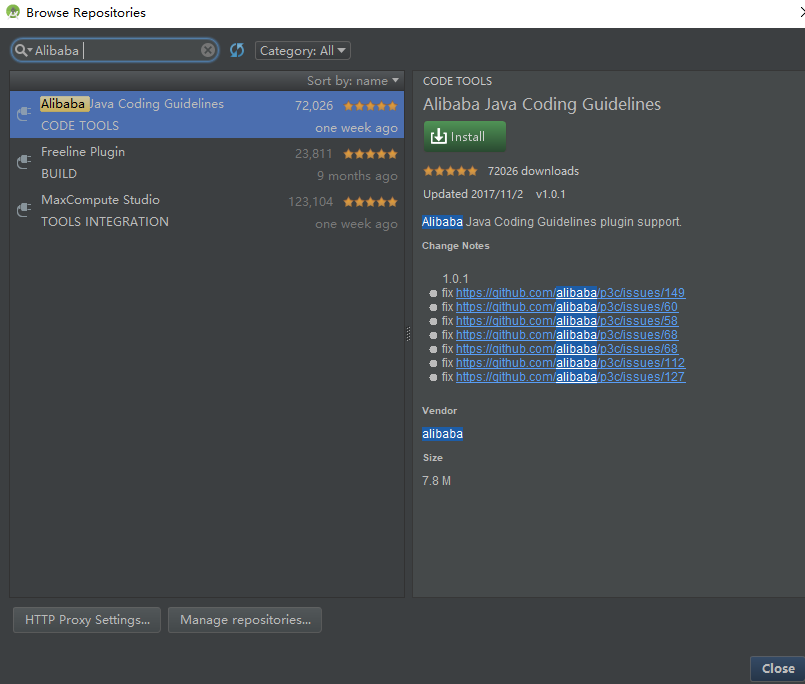The image size is (805, 684).
Task: Open Manage repositories dialog
Action: point(245,620)
